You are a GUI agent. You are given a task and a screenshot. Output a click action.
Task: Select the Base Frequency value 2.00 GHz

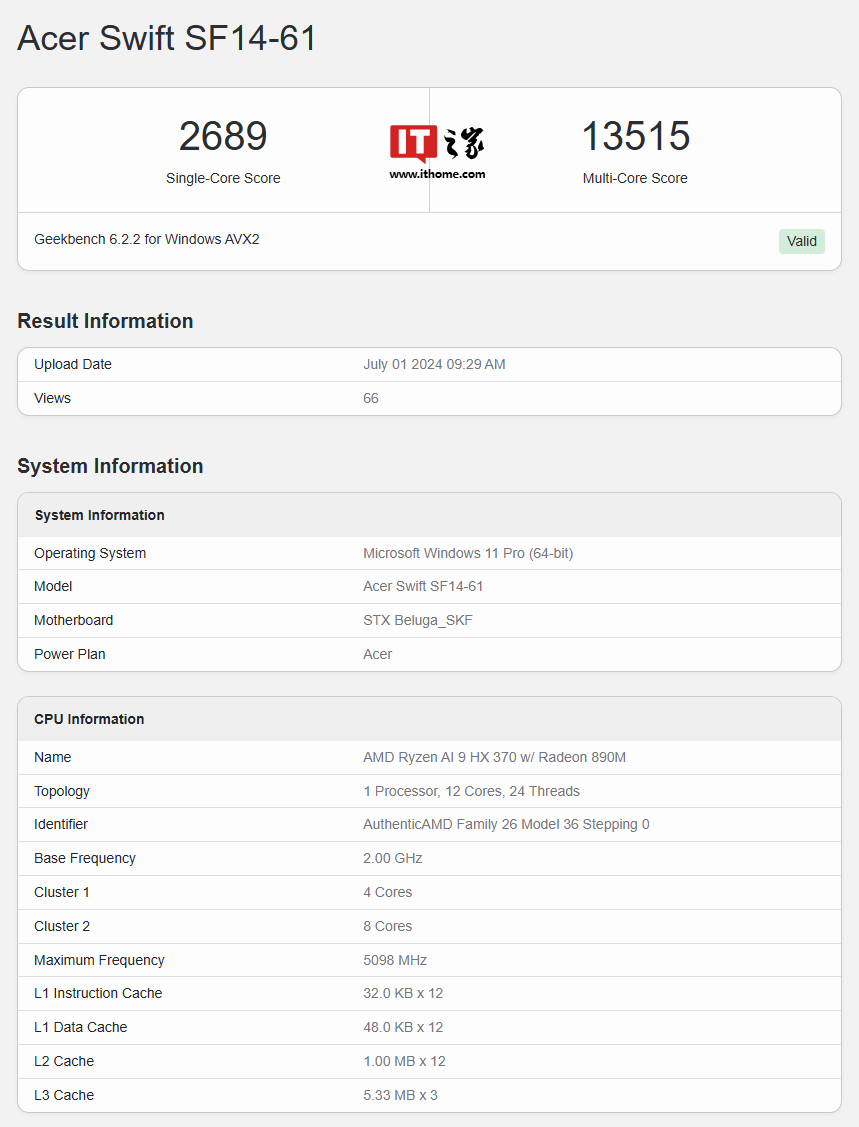pos(390,858)
